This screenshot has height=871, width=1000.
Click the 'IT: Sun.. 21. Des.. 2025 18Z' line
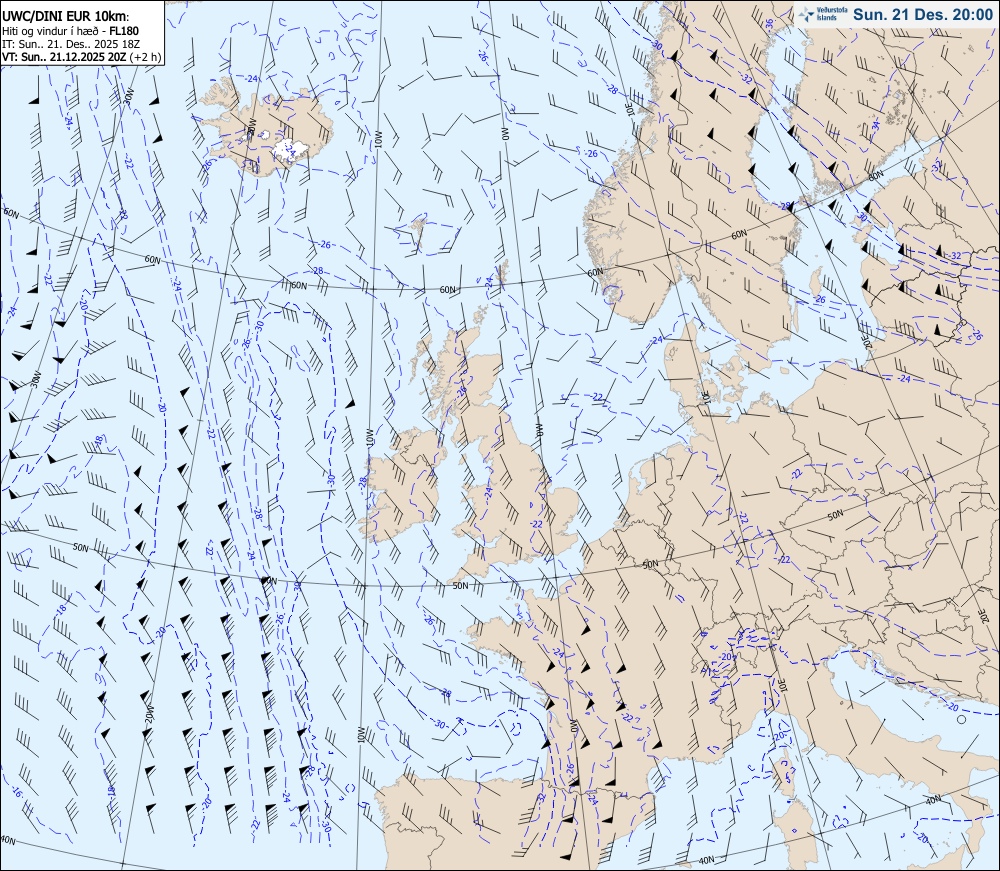point(71,44)
